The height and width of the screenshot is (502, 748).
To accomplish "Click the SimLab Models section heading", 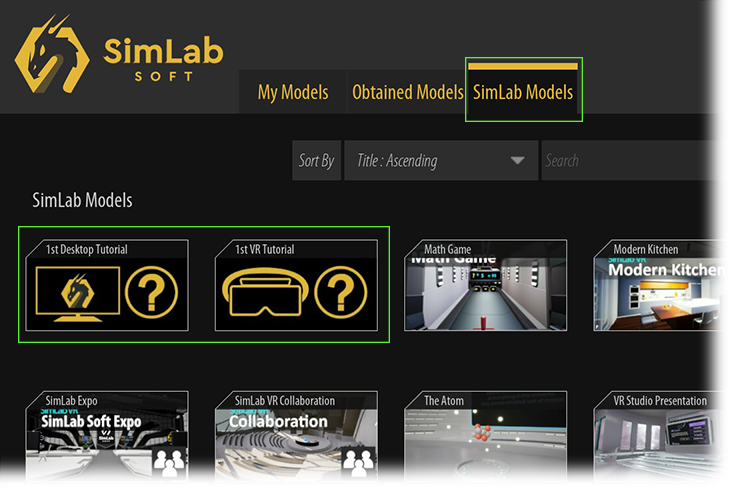I will coord(82,200).
